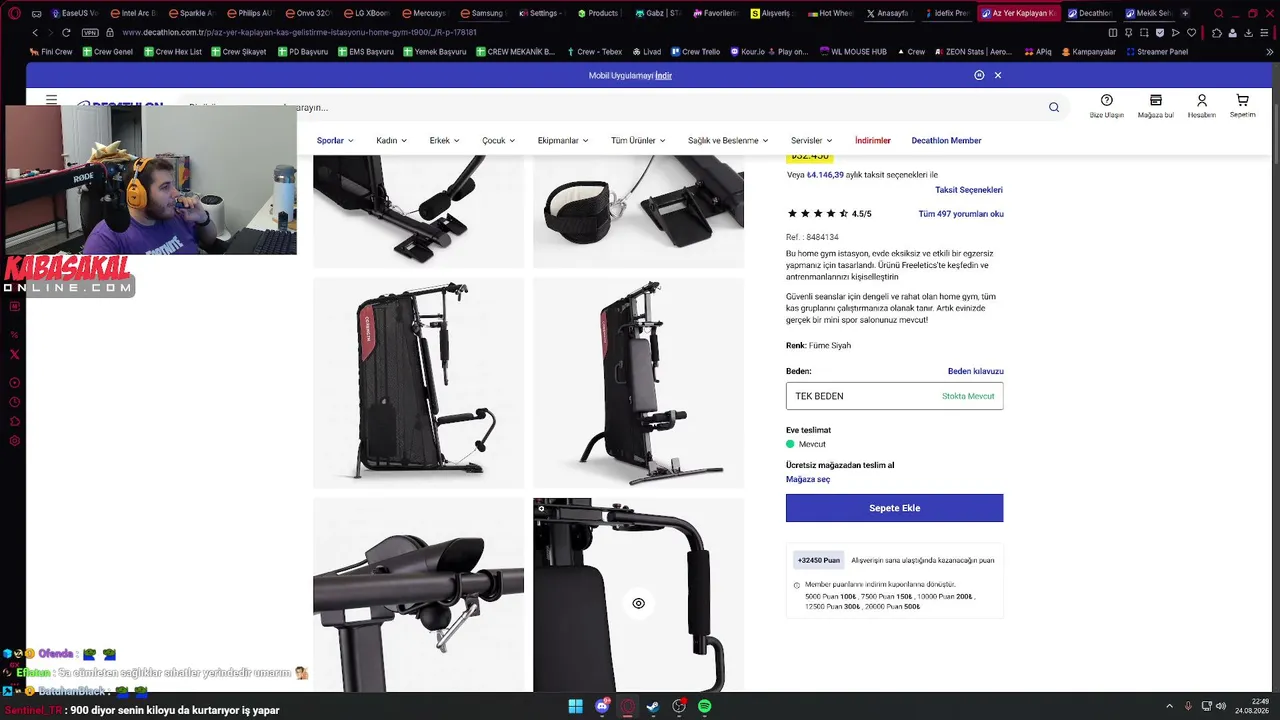Read all 497 reviews link
This screenshot has width=1280, height=720.
pyautogui.click(x=961, y=214)
